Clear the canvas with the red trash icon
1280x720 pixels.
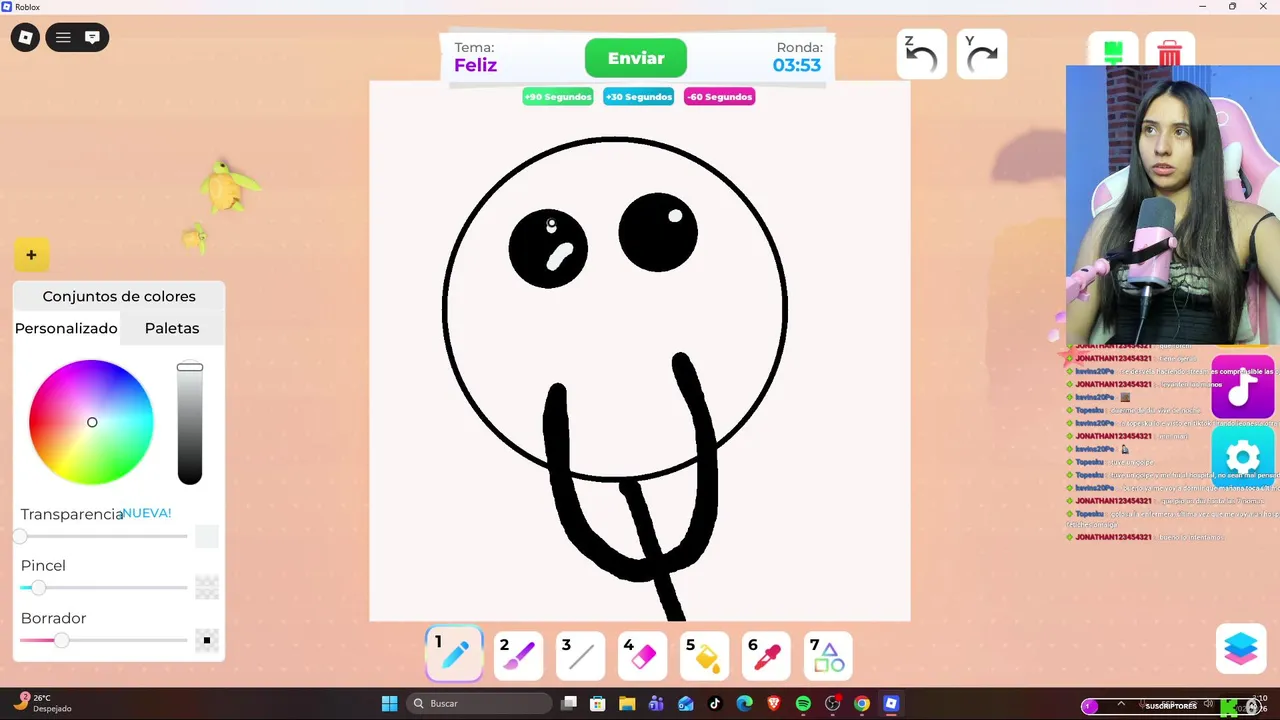click(x=1169, y=50)
